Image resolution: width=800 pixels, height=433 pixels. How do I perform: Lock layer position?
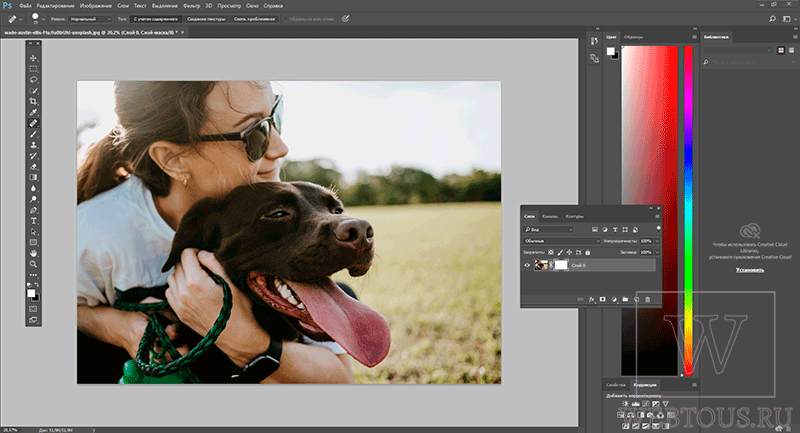[x=569, y=252]
